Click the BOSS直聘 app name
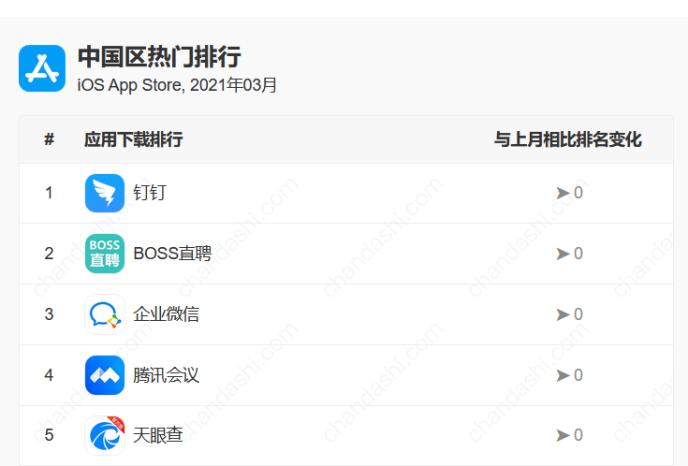 coord(172,254)
